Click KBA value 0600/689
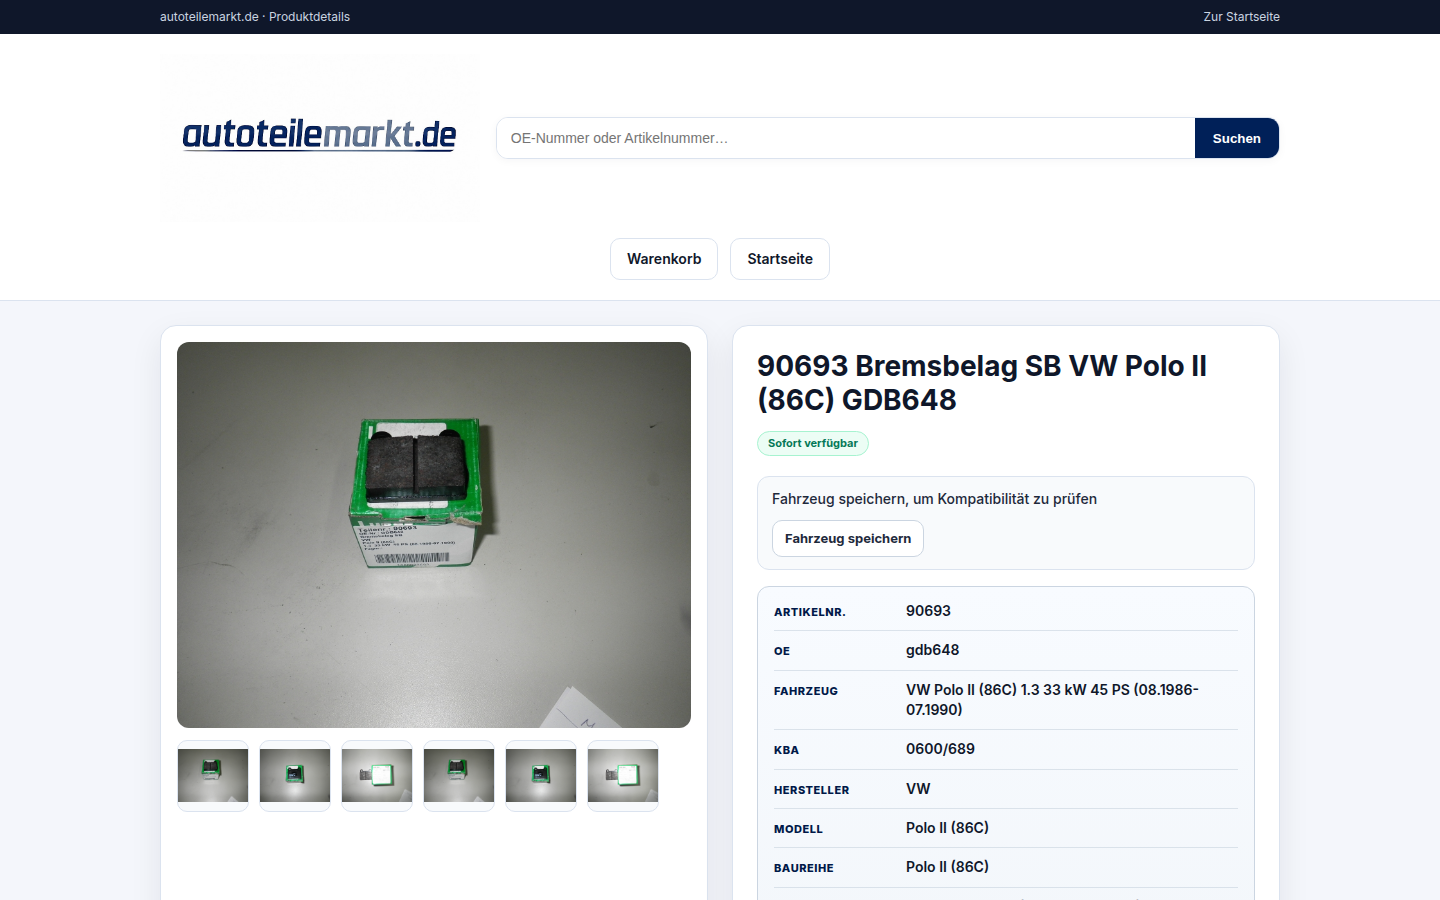Screen dimensions: 1440x900 point(940,749)
